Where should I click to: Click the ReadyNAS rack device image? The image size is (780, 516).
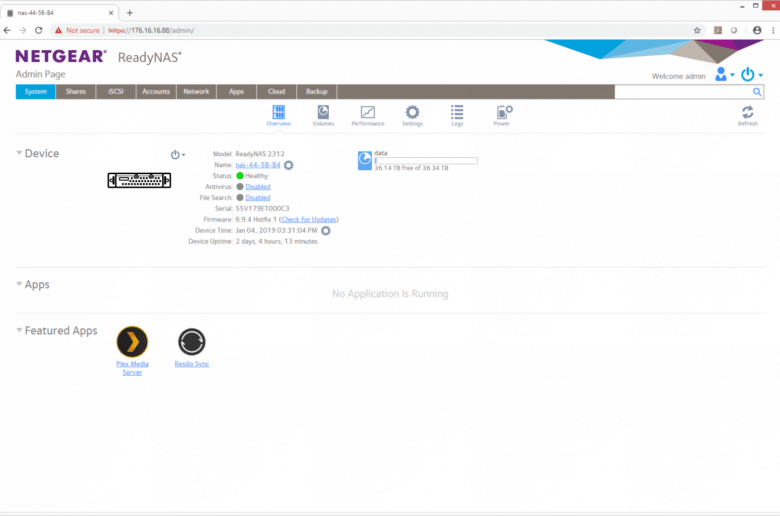pos(139,180)
